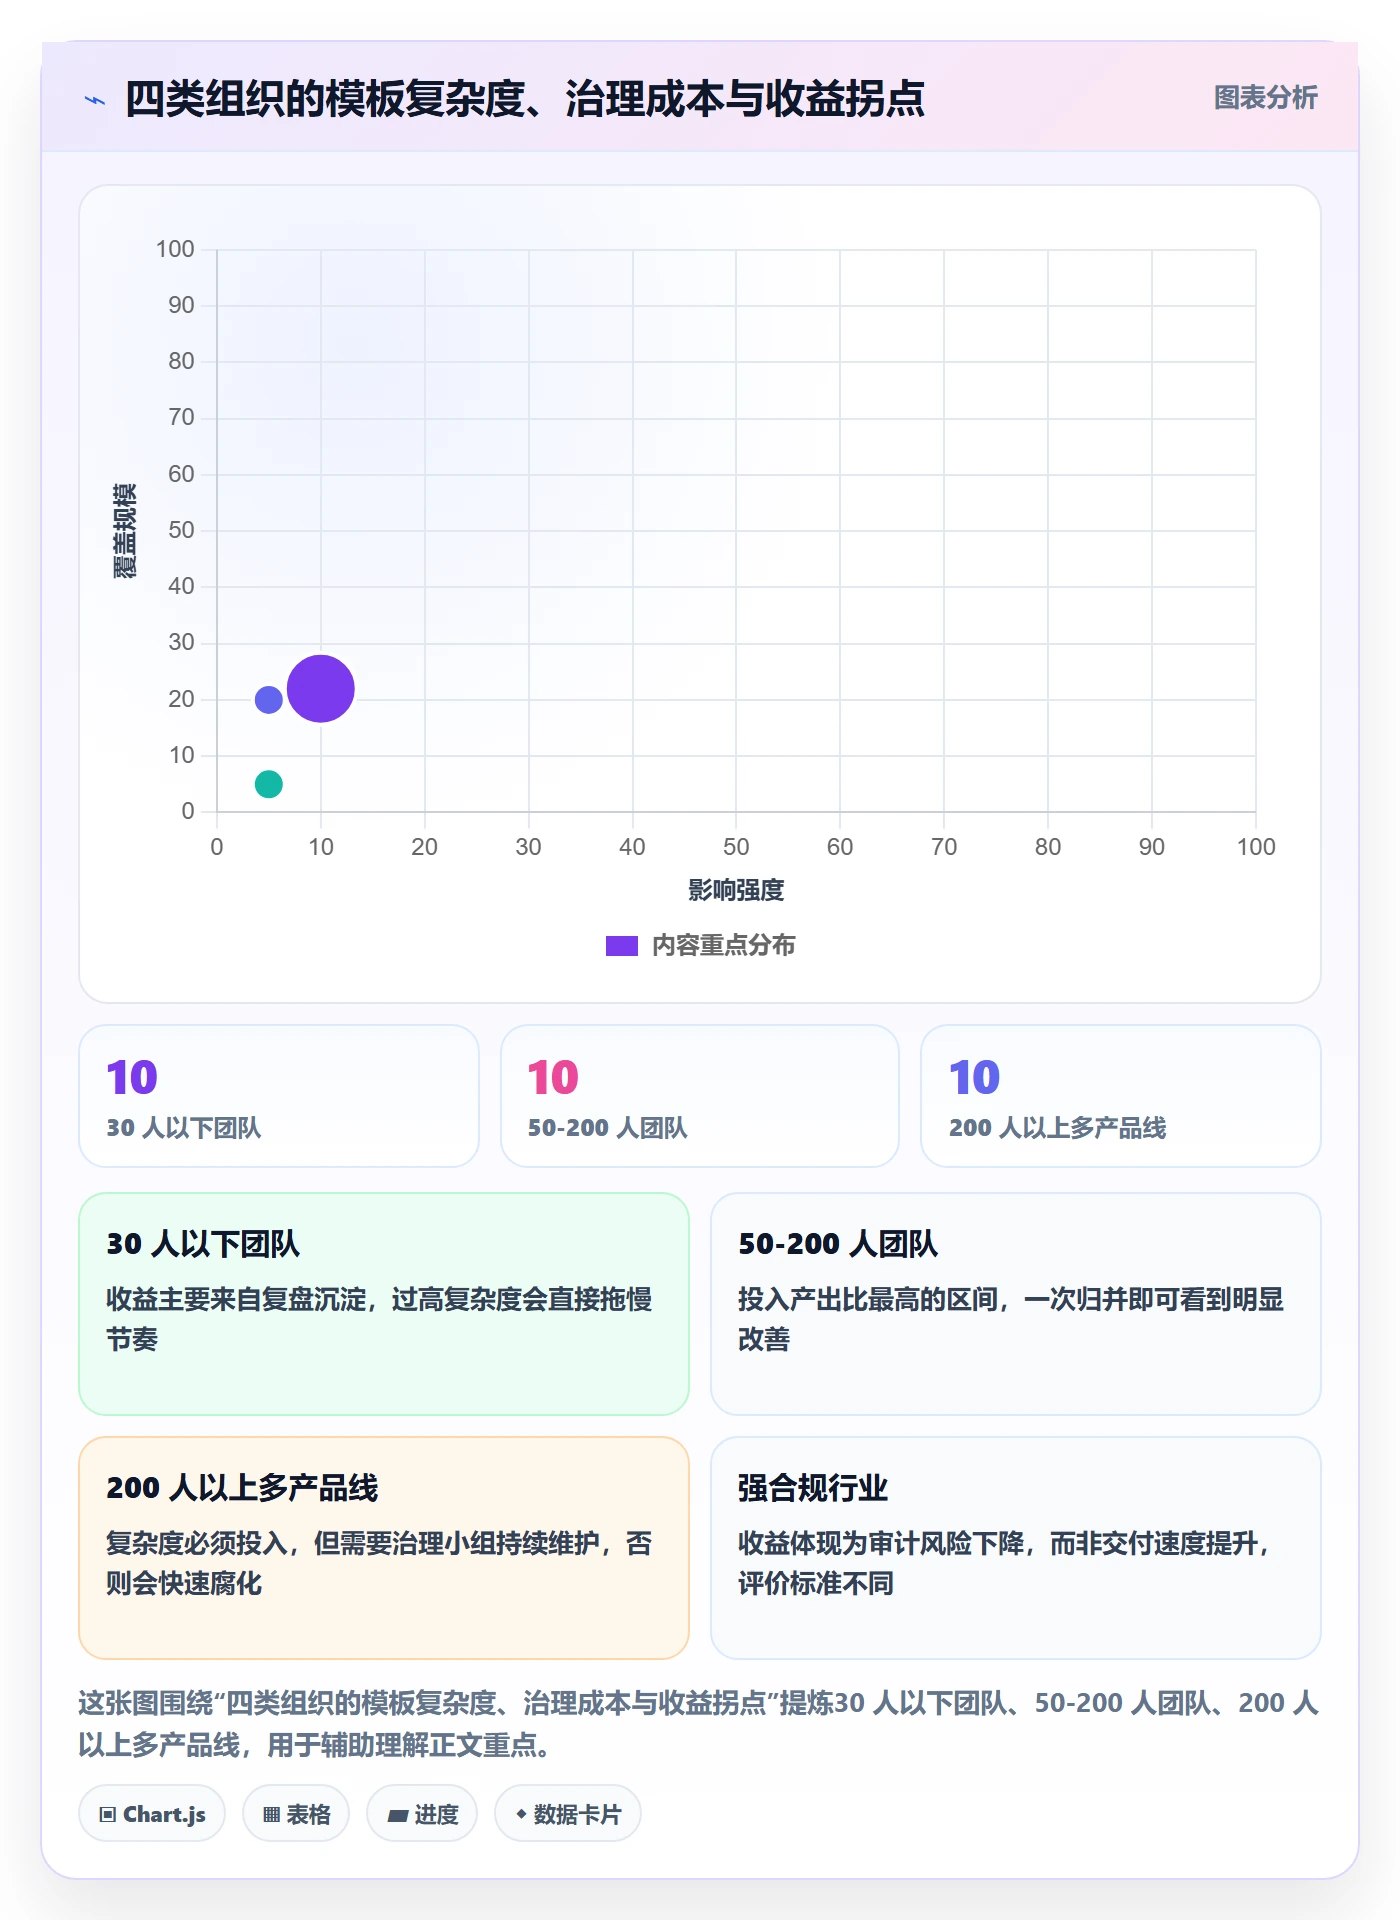1400x1920 pixels.
Task: Click the grid icon on the 表格 chip
Action: point(271,1815)
